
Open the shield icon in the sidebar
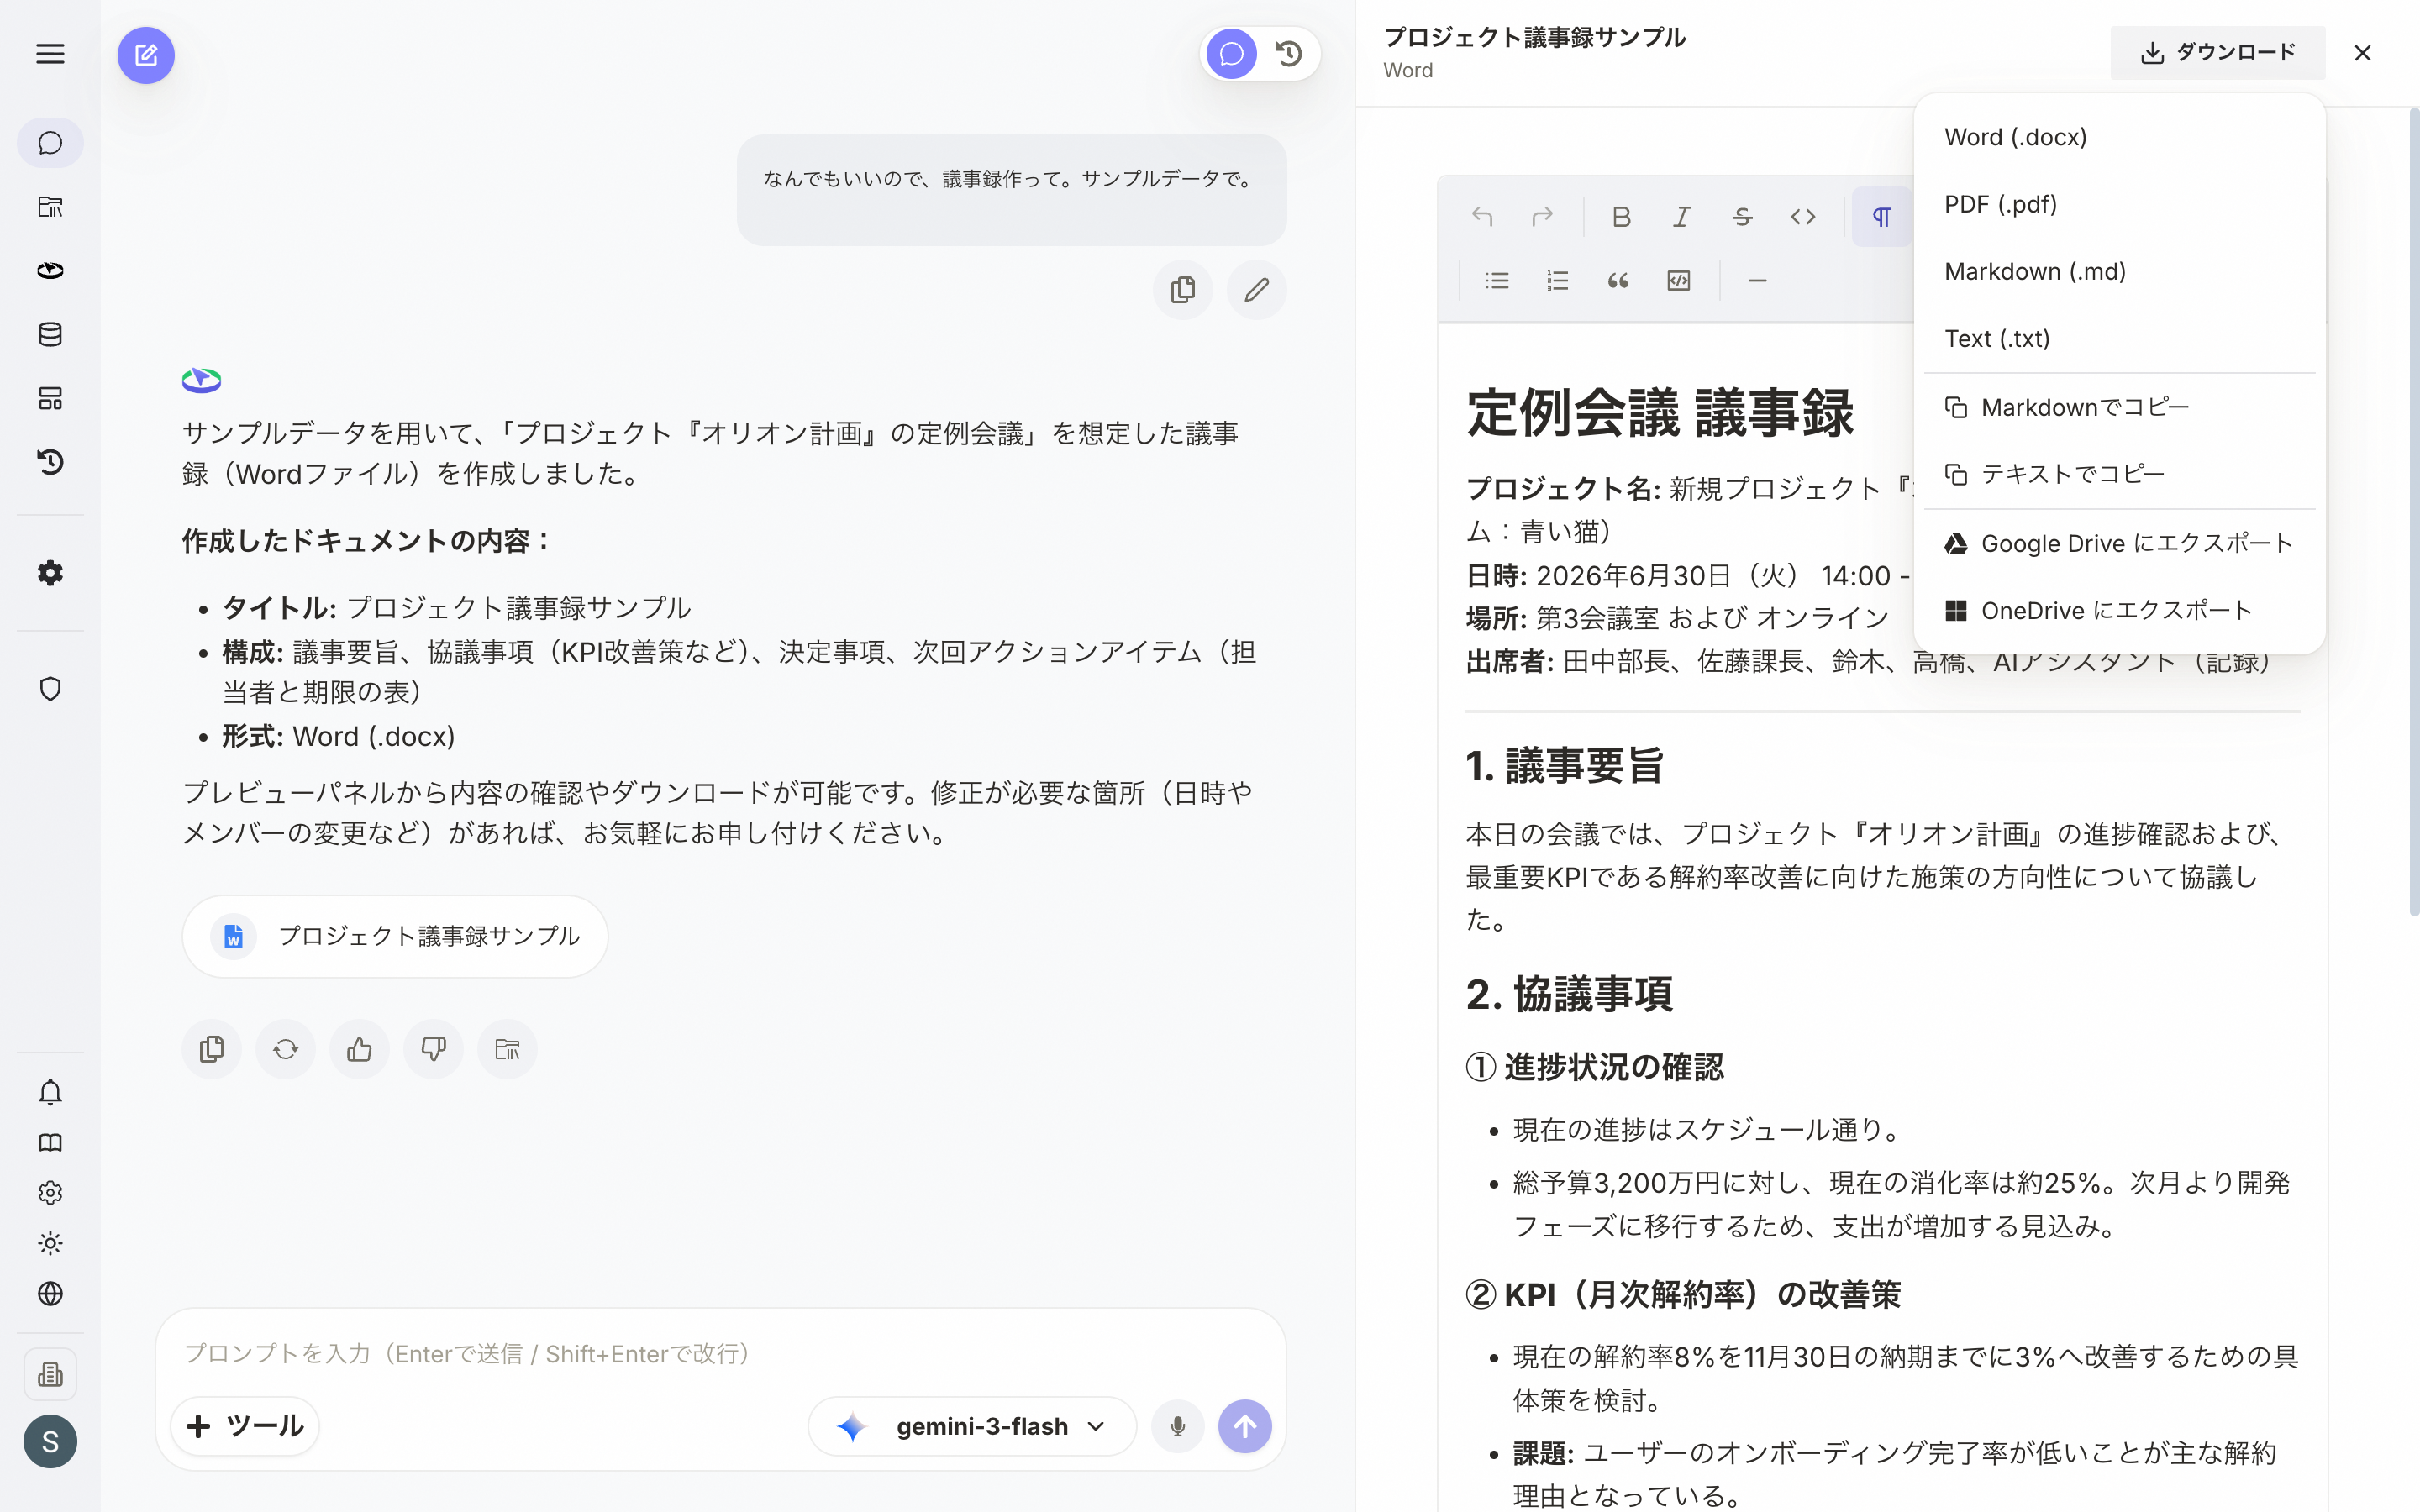[50, 689]
